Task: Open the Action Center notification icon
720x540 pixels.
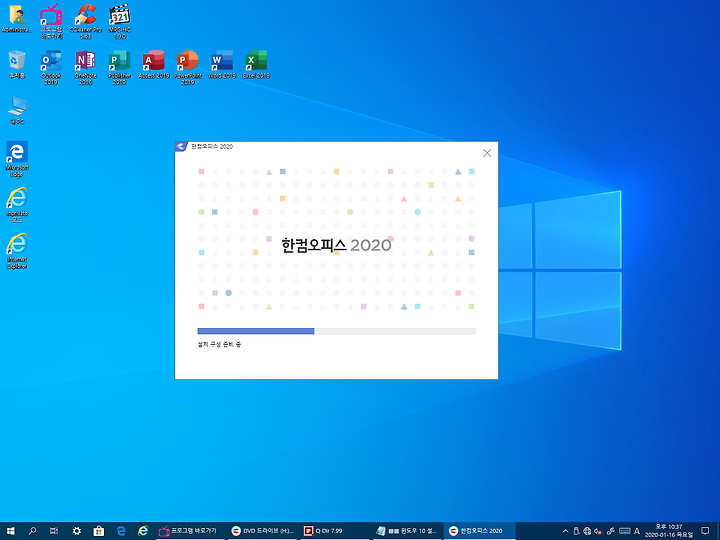Action: pos(706,531)
